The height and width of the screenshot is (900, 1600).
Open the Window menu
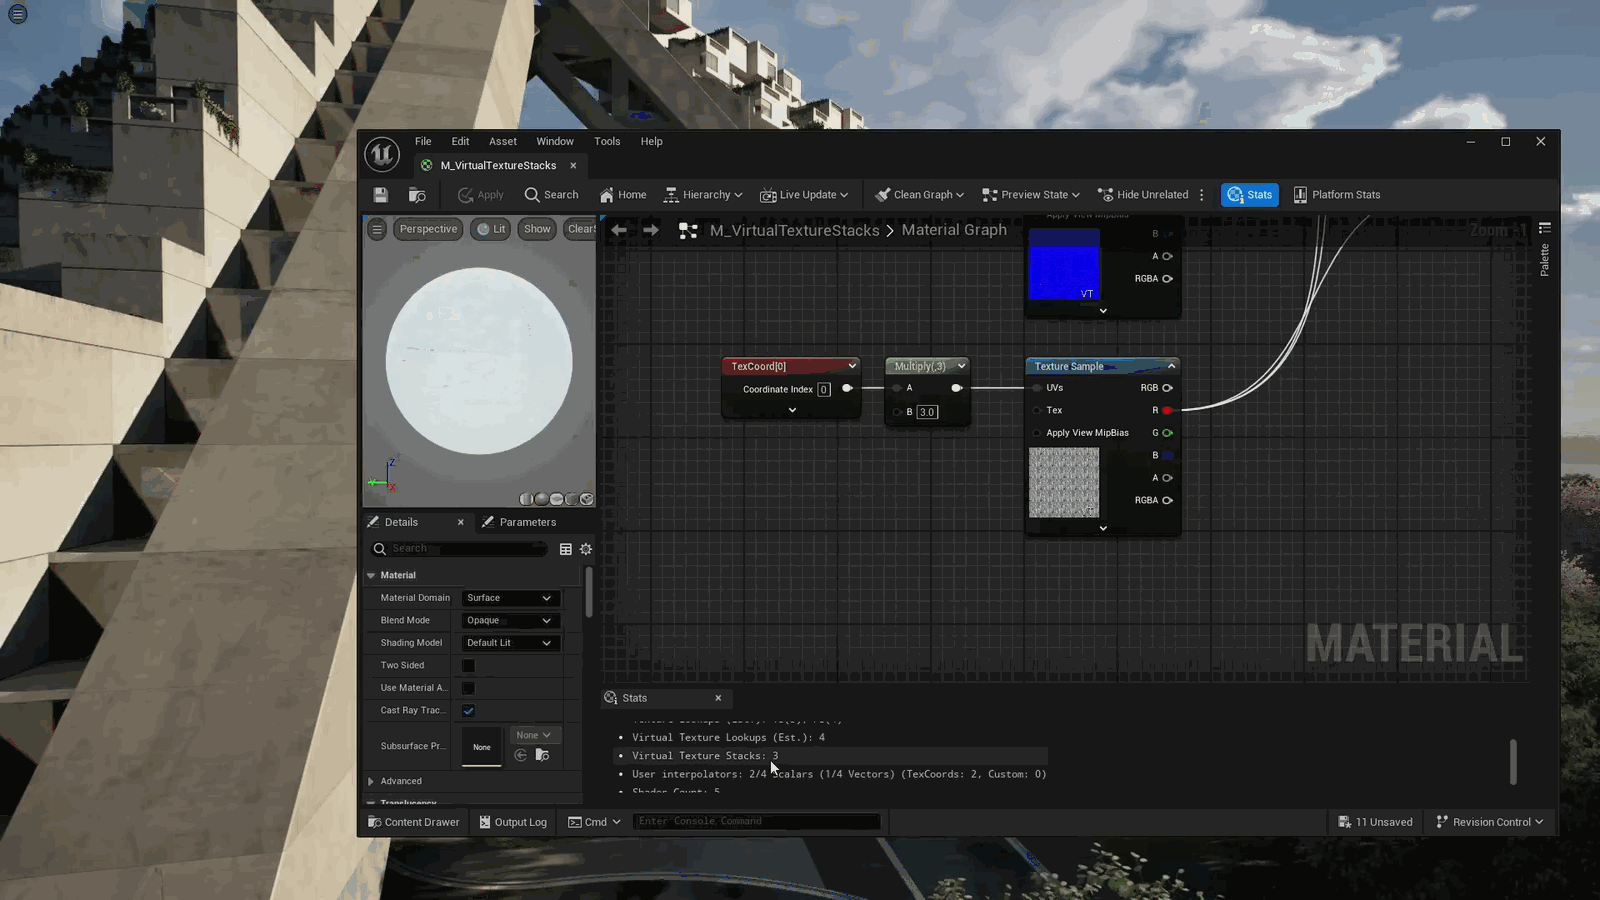(x=555, y=141)
